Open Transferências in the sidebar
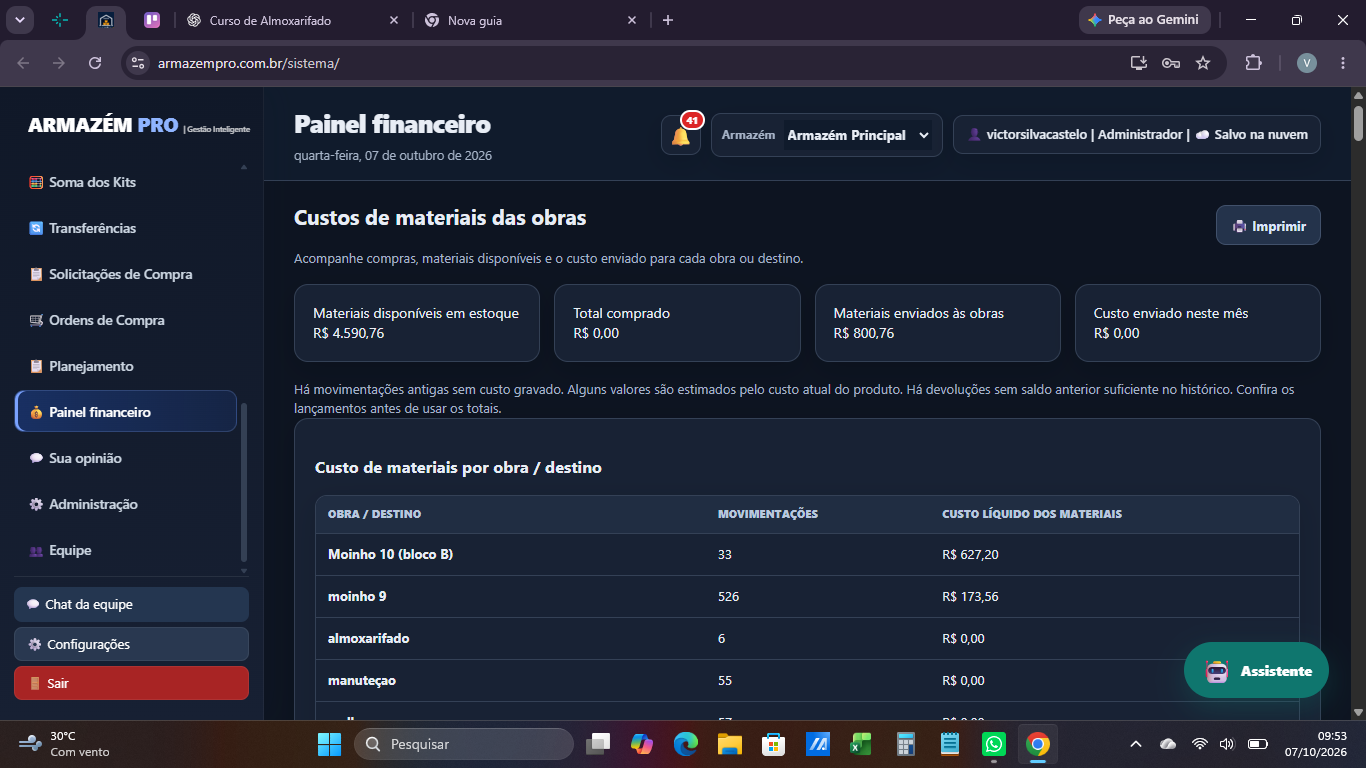This screenshot has height=768, width=1366. (126, 228)
